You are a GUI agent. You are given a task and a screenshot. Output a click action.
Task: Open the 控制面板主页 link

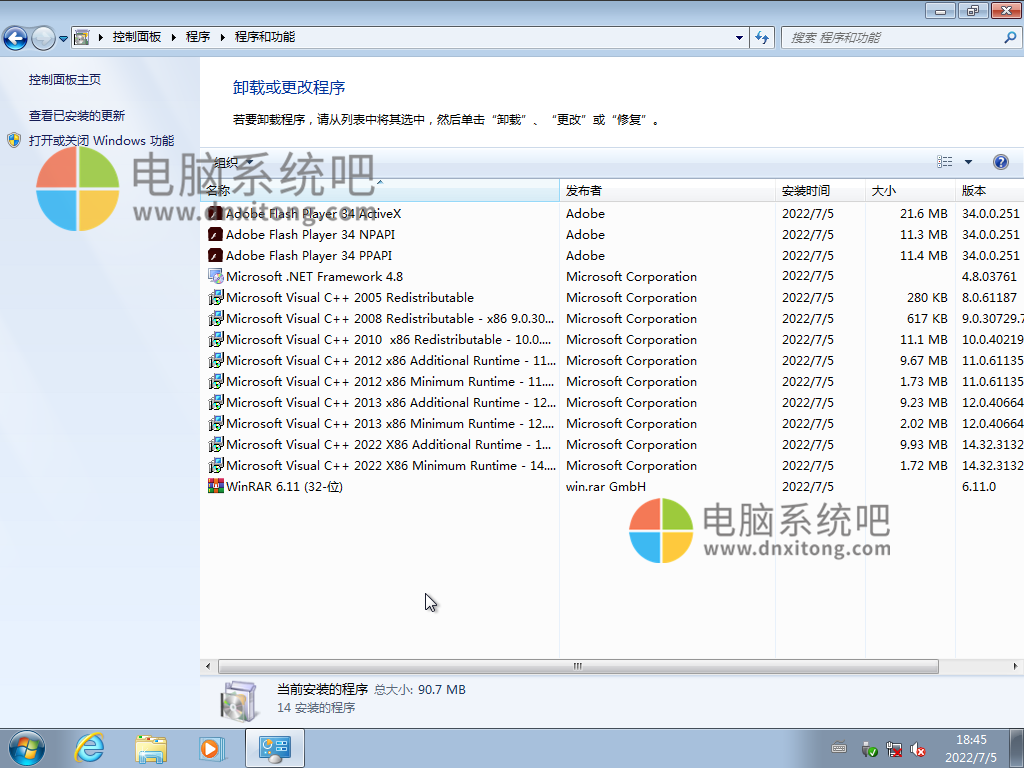(65, 80)
